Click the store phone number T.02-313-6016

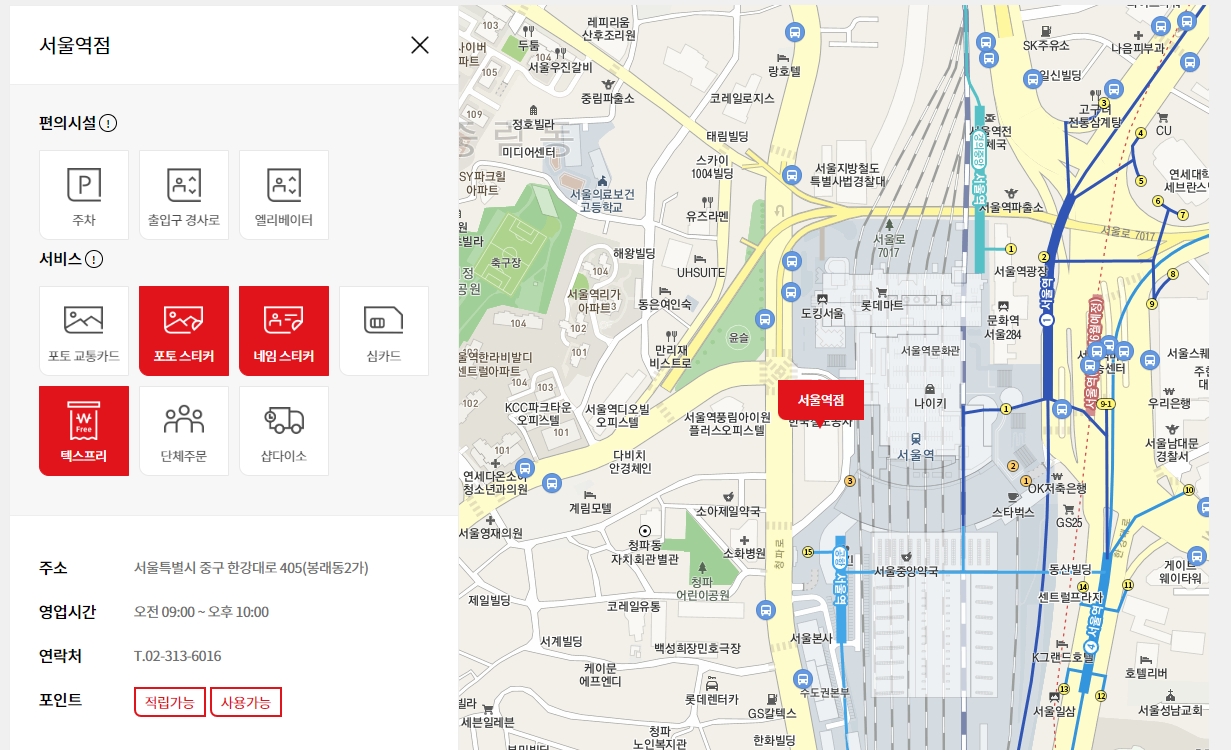(x=178, y=656)
